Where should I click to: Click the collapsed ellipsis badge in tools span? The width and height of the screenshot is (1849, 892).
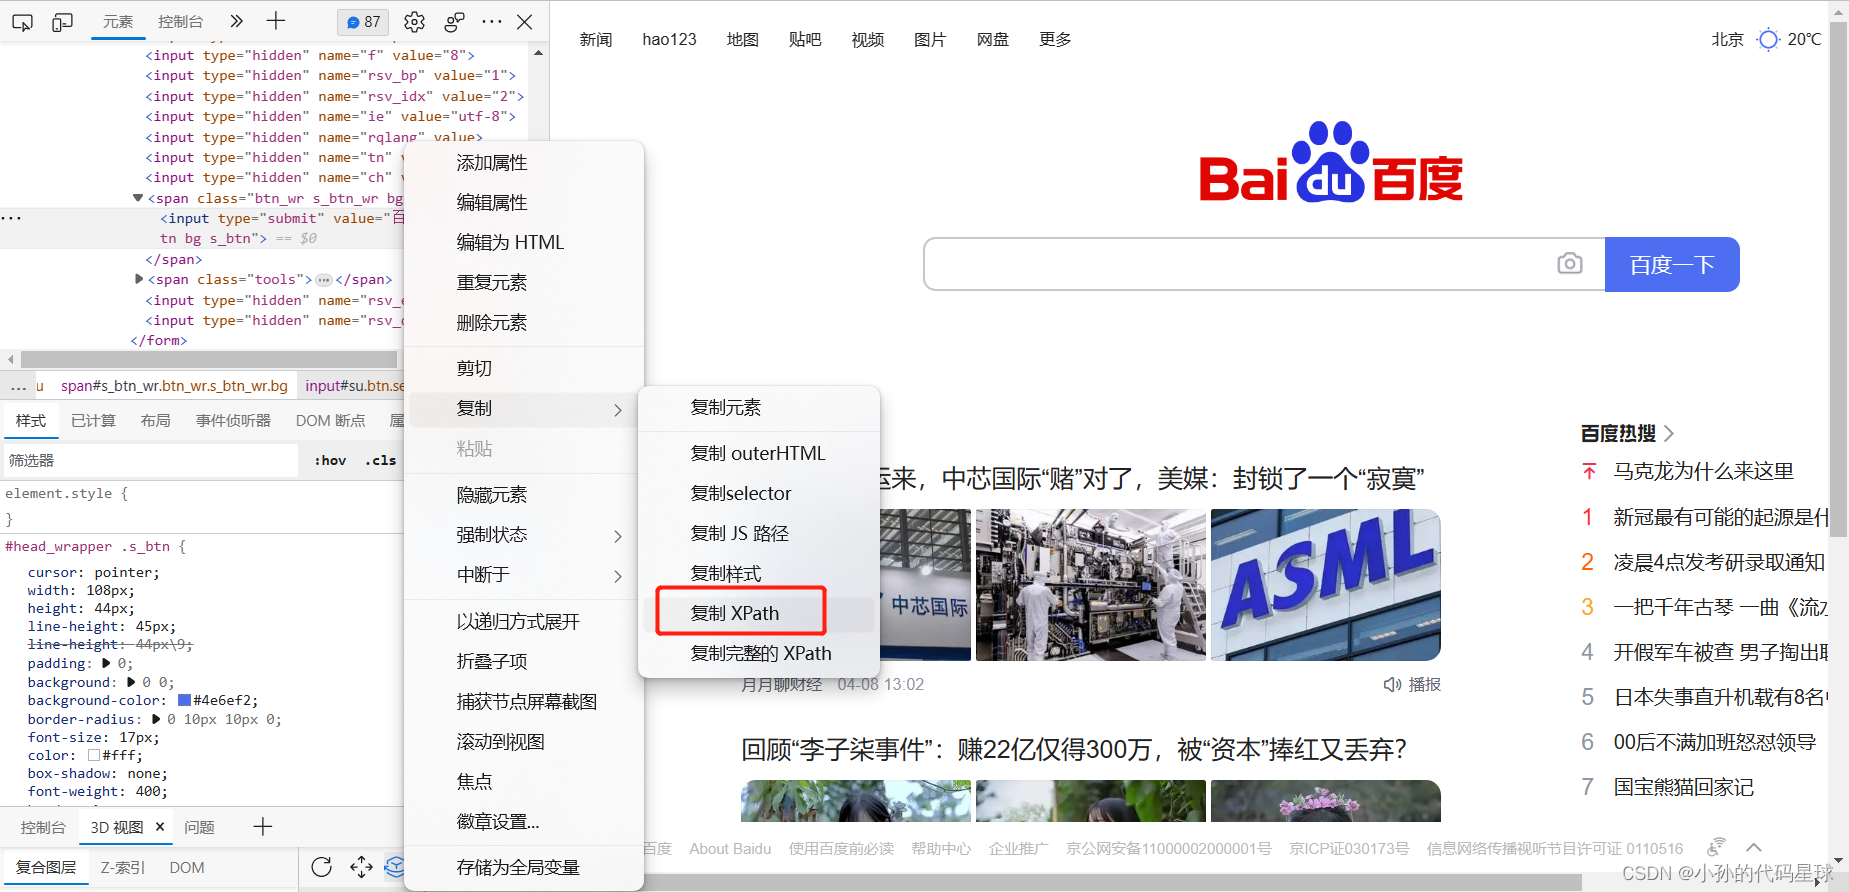[x=323, y=280]
